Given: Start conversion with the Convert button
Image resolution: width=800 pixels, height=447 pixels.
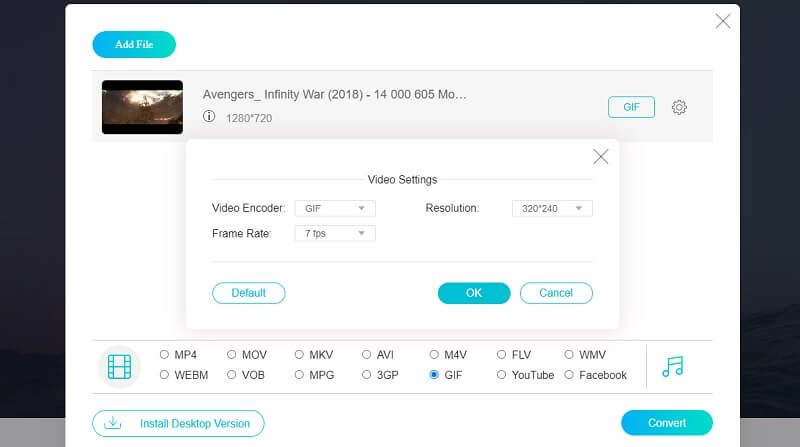Looking at the screenshot, I should point(667,423).
